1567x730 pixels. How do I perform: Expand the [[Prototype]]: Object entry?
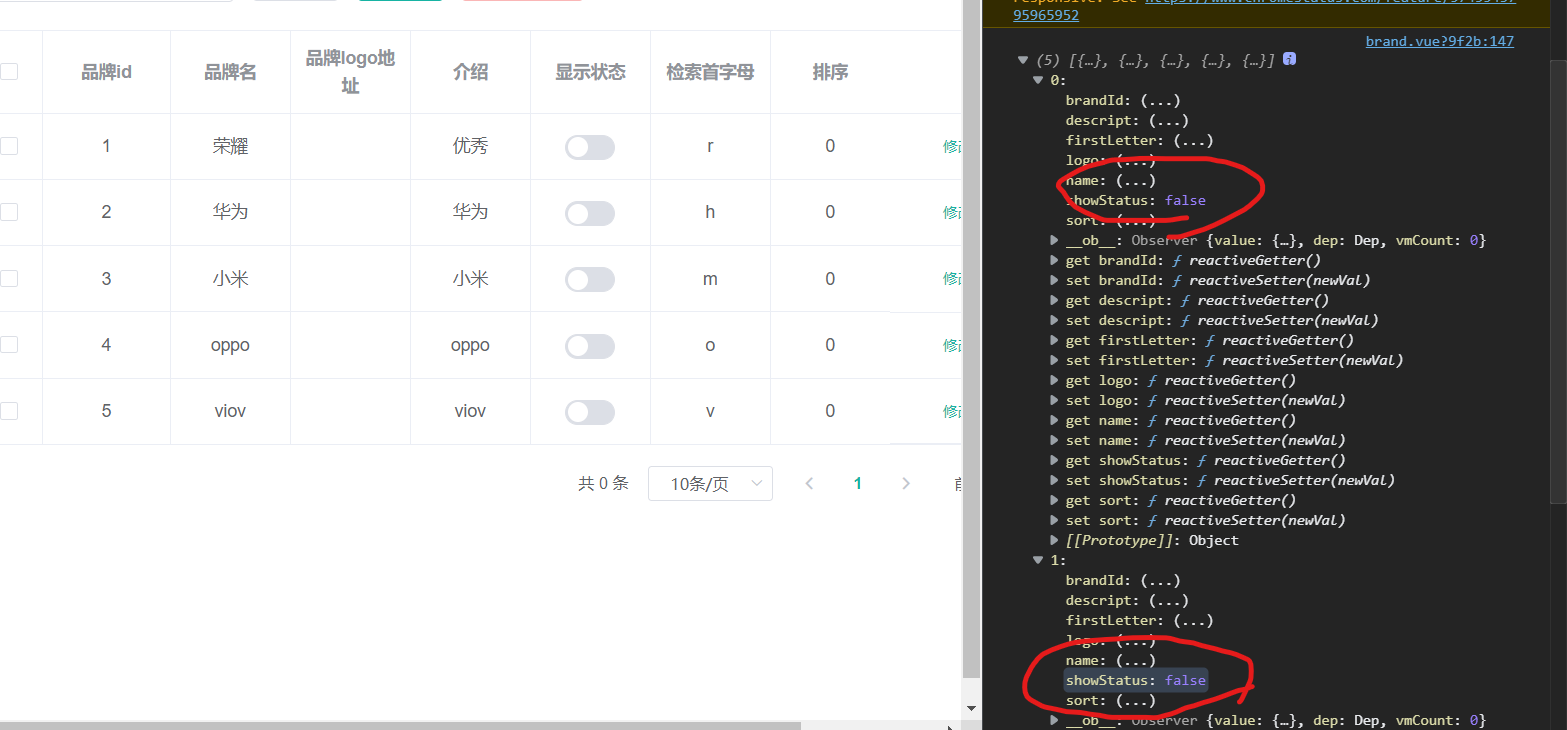pyautogui.click(x=1055, y=540)
